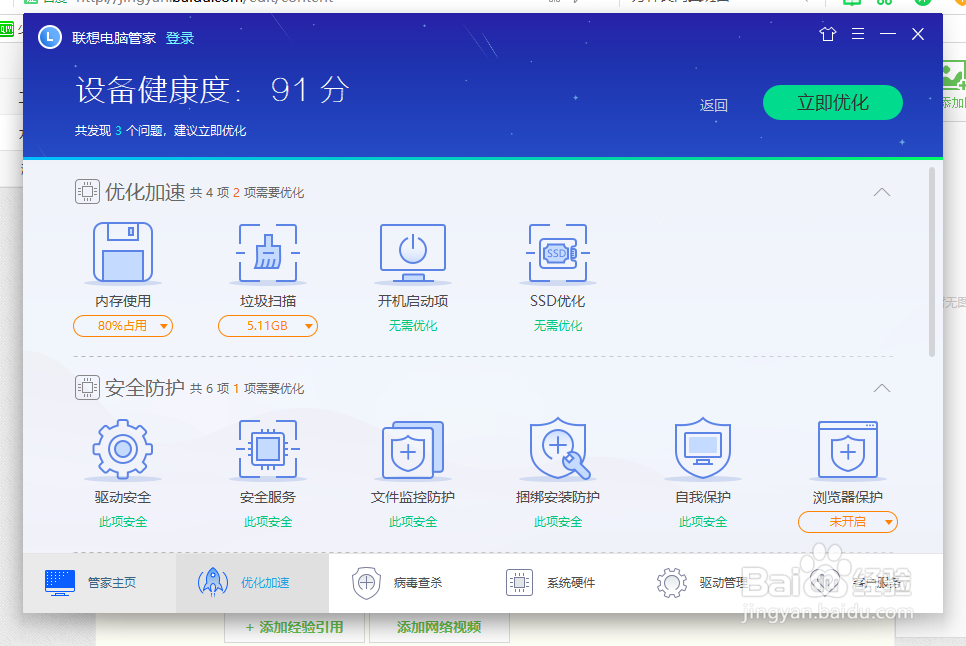Click 此项安全 under 驱动安全
The height and width of the screenshot is (646, 966).
pos(123,522)
